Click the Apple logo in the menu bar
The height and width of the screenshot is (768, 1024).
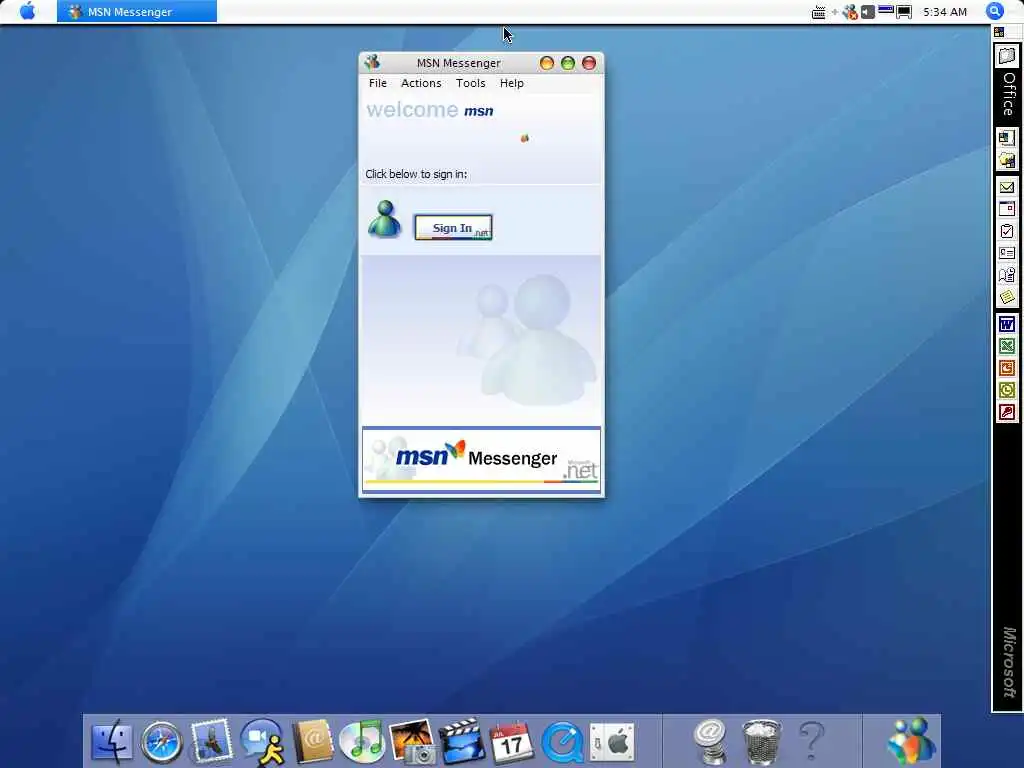click(27, 11)
